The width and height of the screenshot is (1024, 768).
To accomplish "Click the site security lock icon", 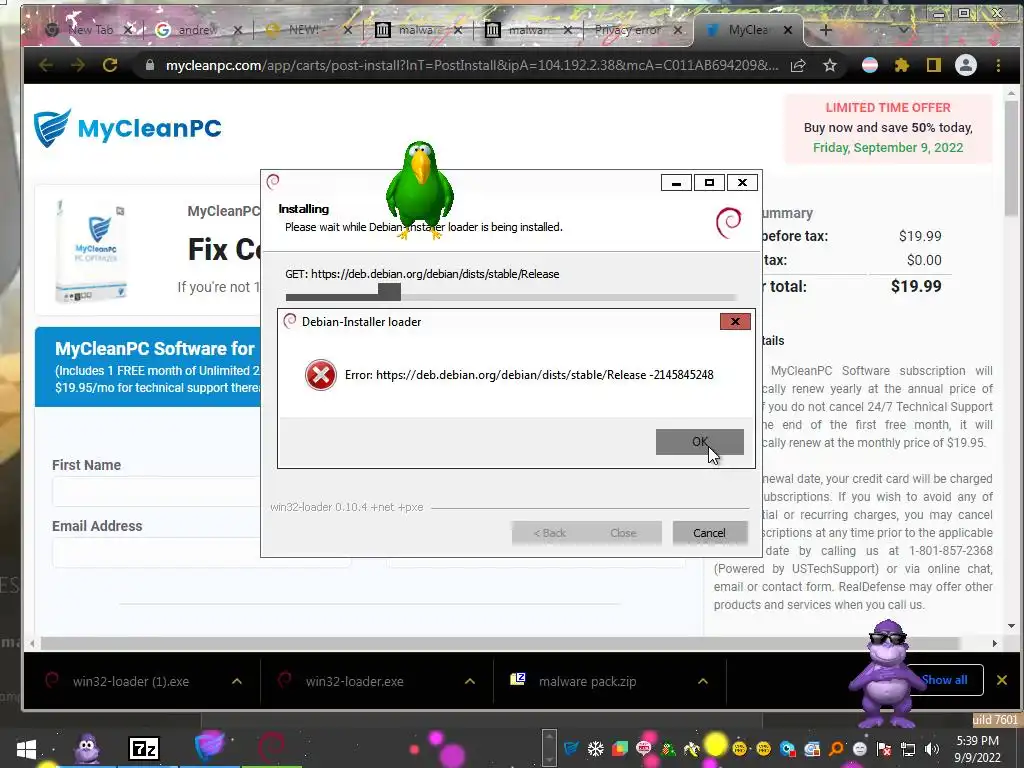I will click(150, 65).
